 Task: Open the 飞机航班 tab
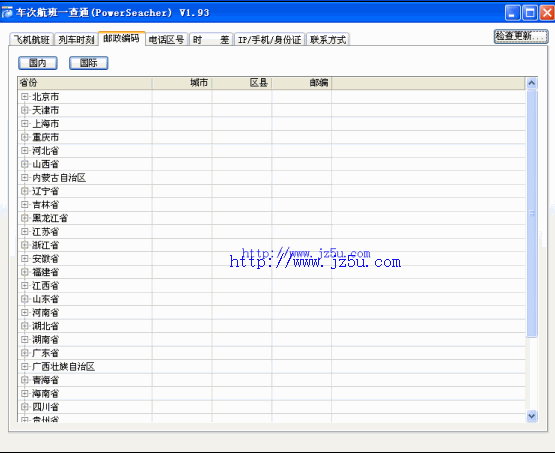click(32, 39)
